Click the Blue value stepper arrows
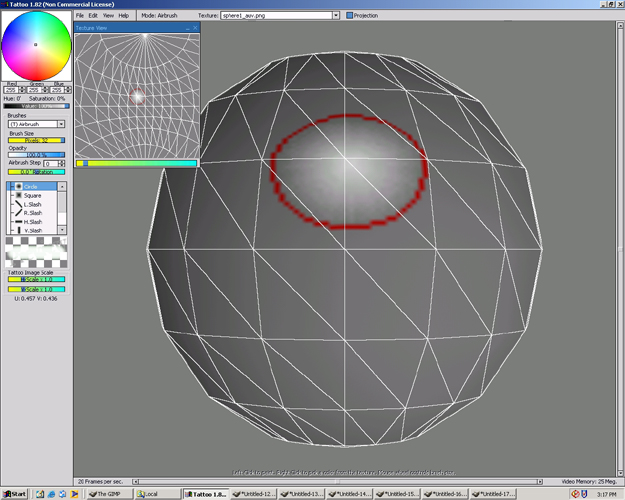The height and width of the screenshot is (500, 625). point(68,90)
